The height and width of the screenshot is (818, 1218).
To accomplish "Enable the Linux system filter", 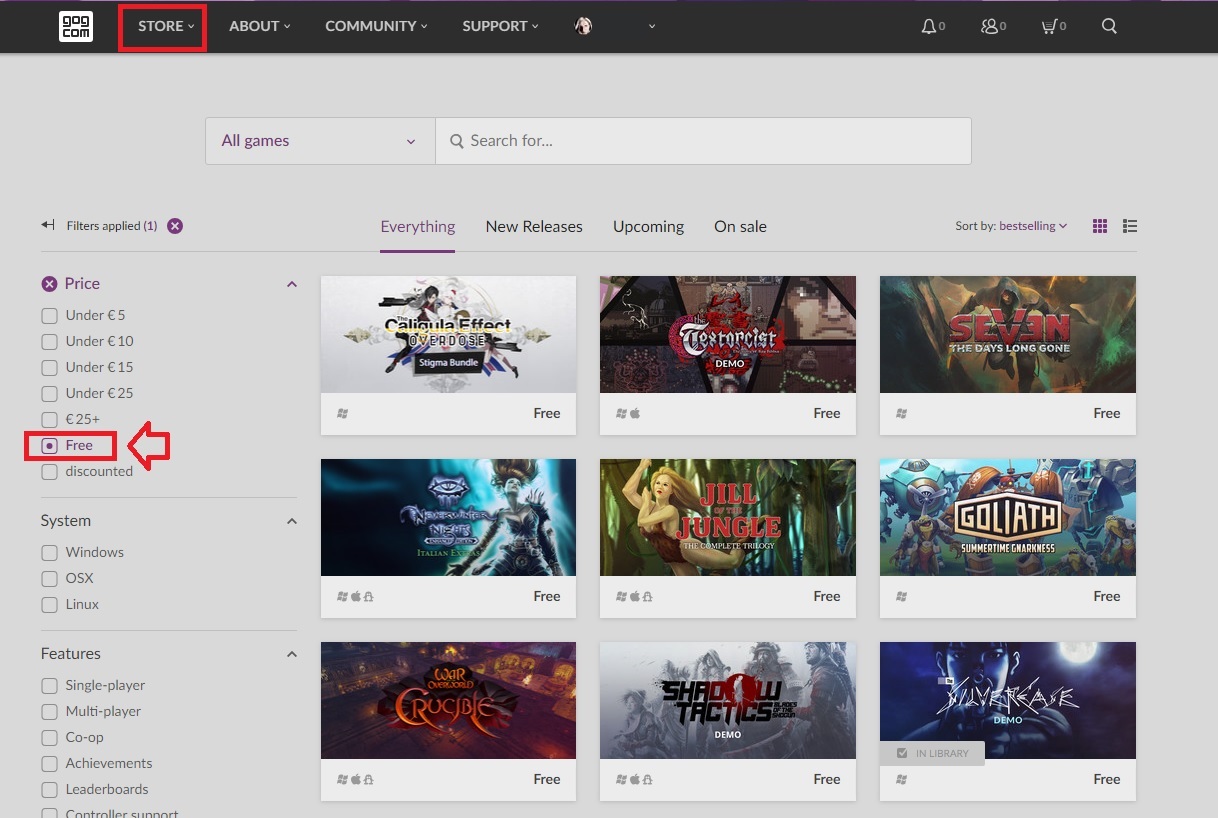I will (49, 605).
